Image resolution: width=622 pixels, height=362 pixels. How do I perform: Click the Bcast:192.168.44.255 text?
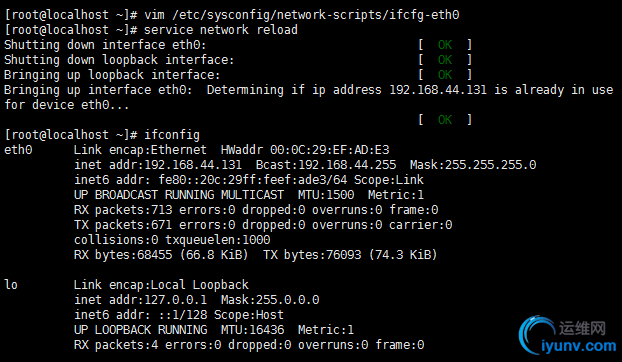[326, 165]
